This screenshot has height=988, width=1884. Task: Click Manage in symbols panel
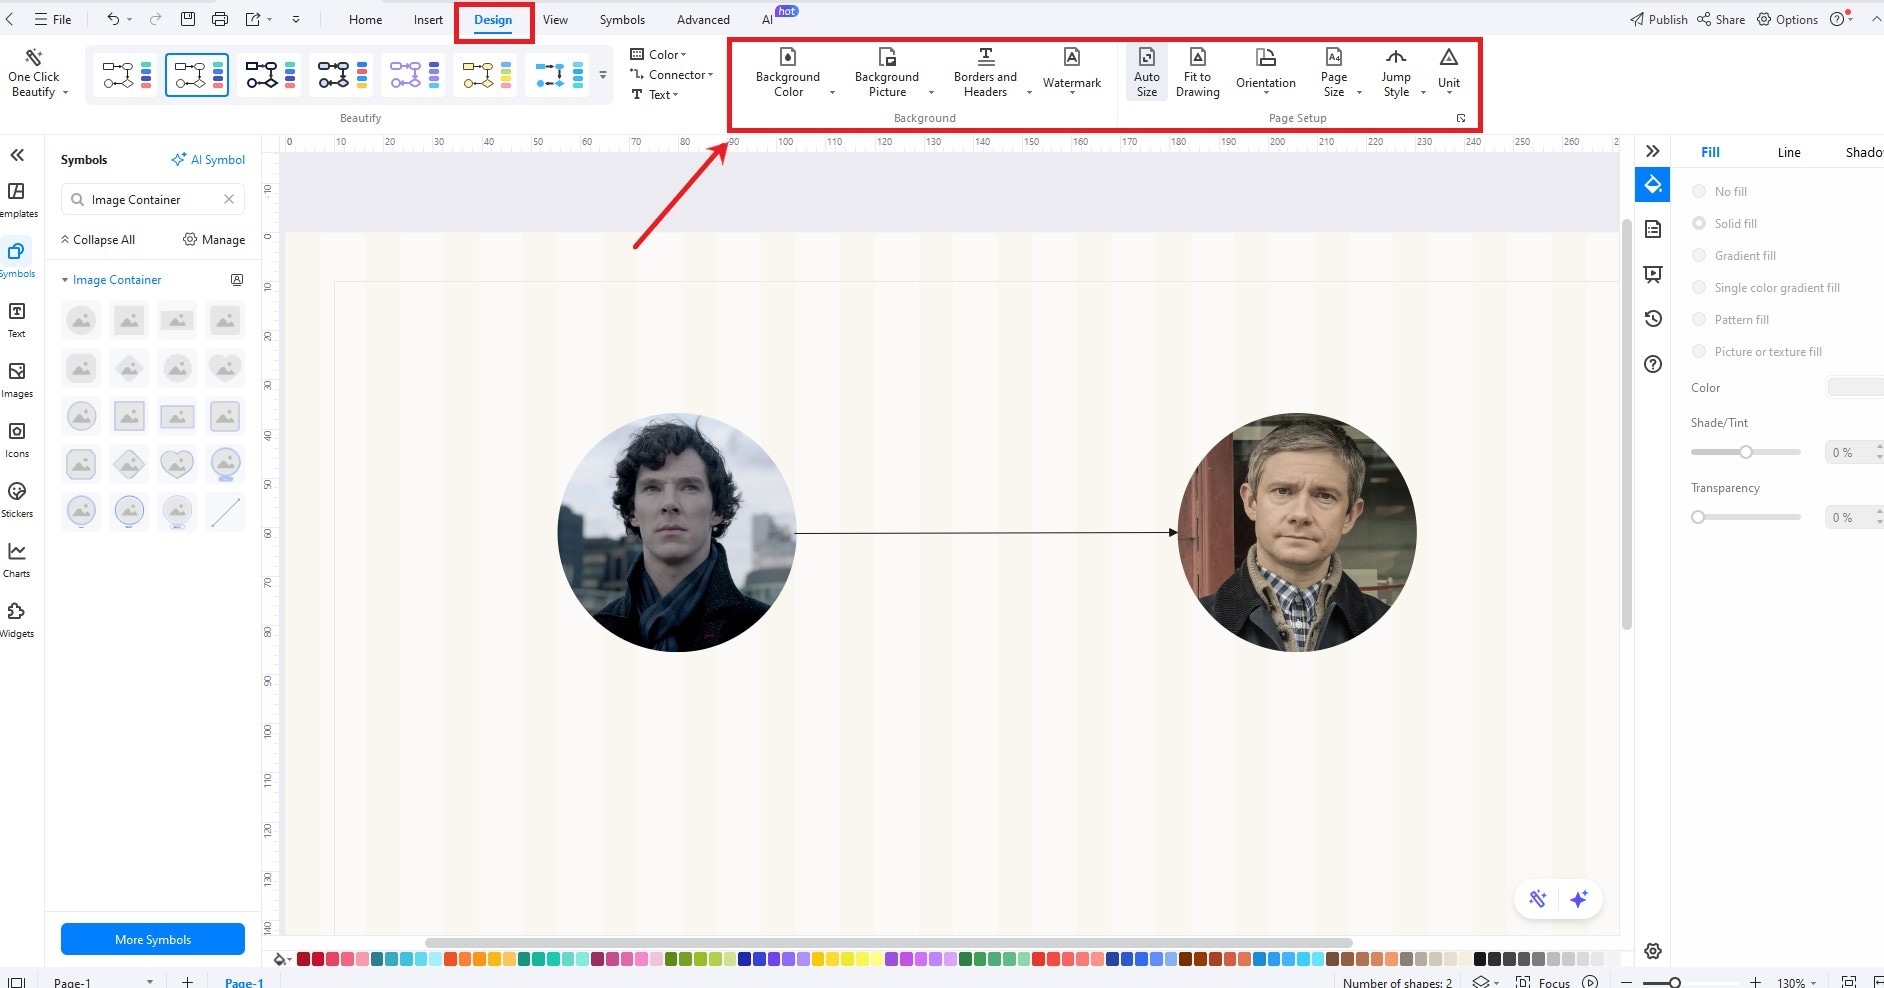click(214, 239)
